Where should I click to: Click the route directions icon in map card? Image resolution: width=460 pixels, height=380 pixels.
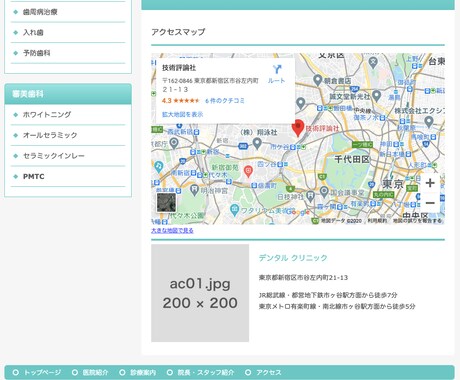pos(277,69)
